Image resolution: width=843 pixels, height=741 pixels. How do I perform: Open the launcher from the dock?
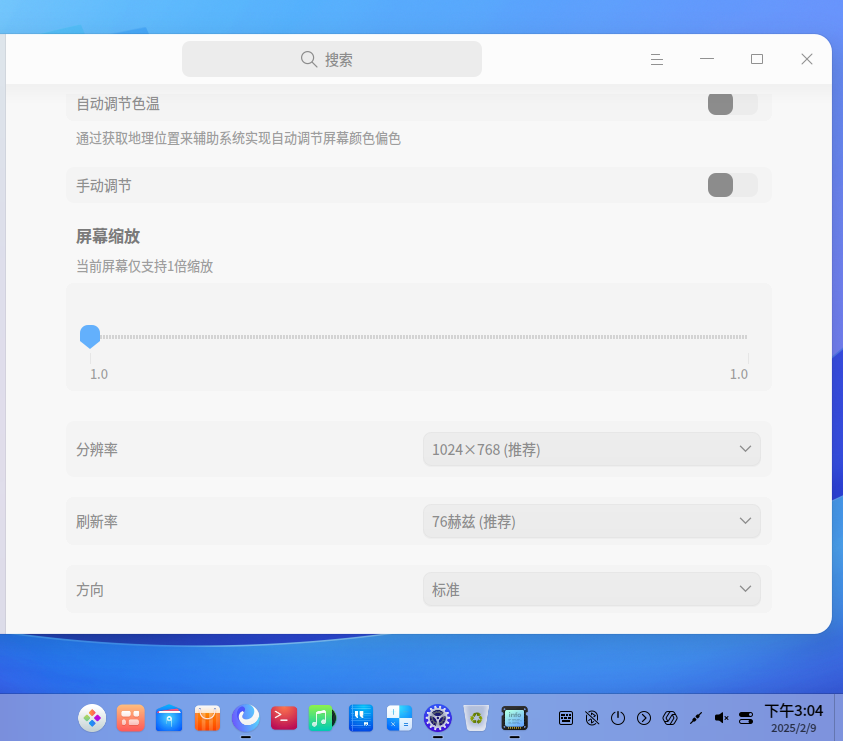(x=92, y=718)
